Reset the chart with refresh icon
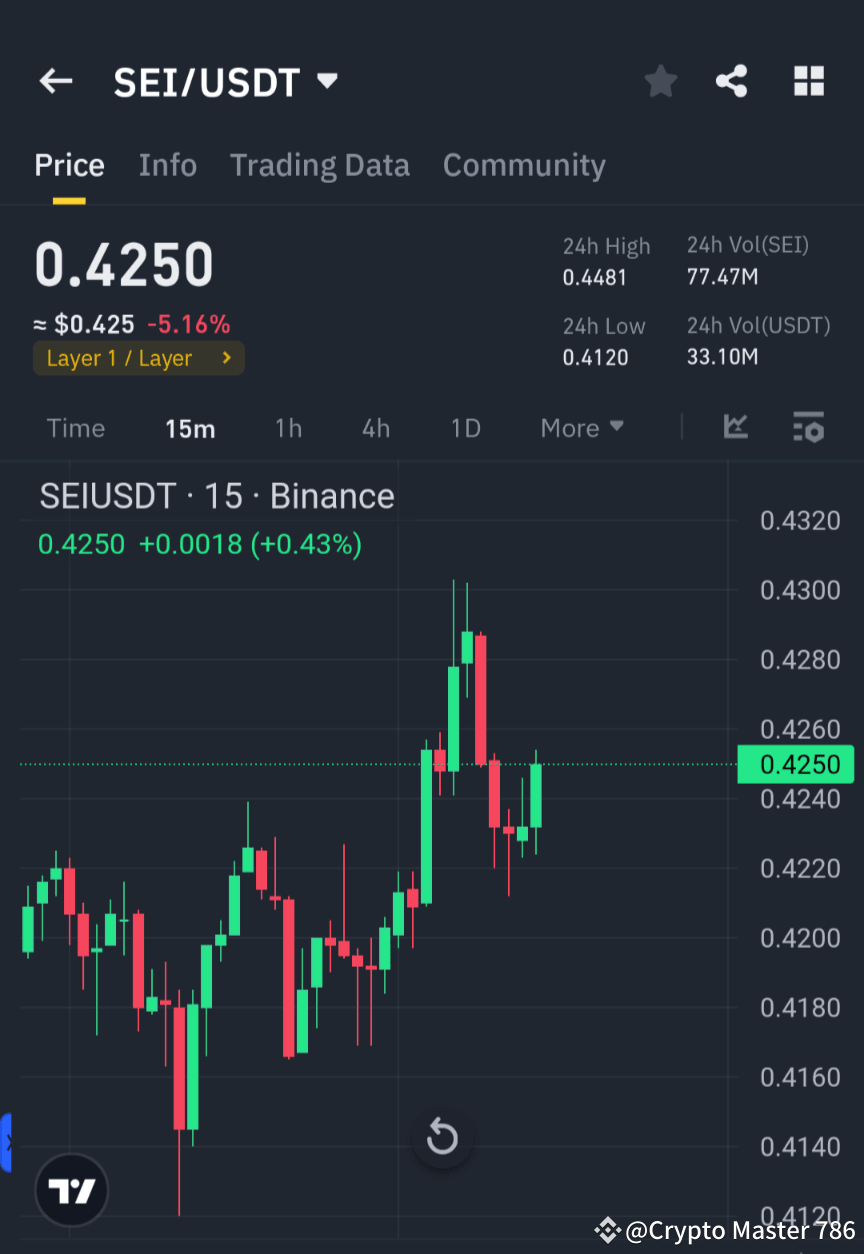The height and width of the screenshot is (1254, 864). point(442,1137)
